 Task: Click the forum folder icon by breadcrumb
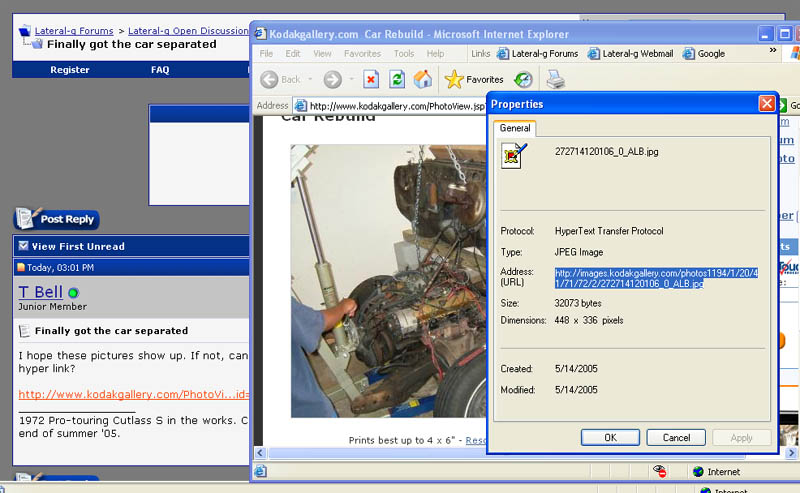click(24, 31)
